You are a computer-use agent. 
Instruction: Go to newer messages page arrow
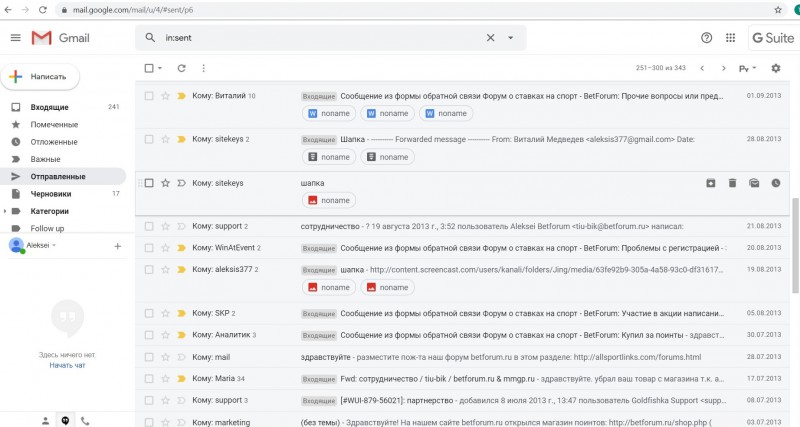click(702, 68)
